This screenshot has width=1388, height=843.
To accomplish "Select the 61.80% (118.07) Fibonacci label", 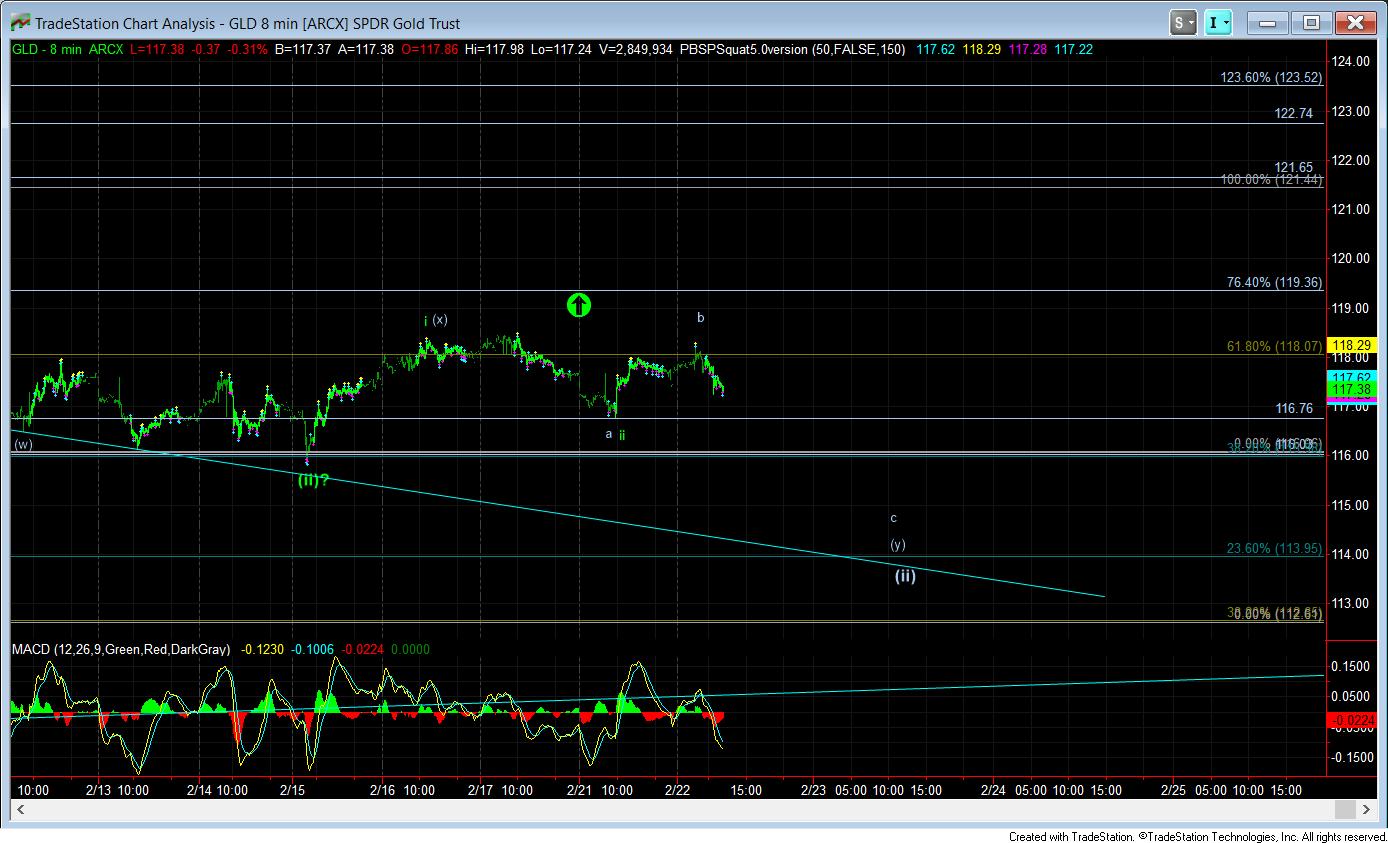I will 1274,346.
